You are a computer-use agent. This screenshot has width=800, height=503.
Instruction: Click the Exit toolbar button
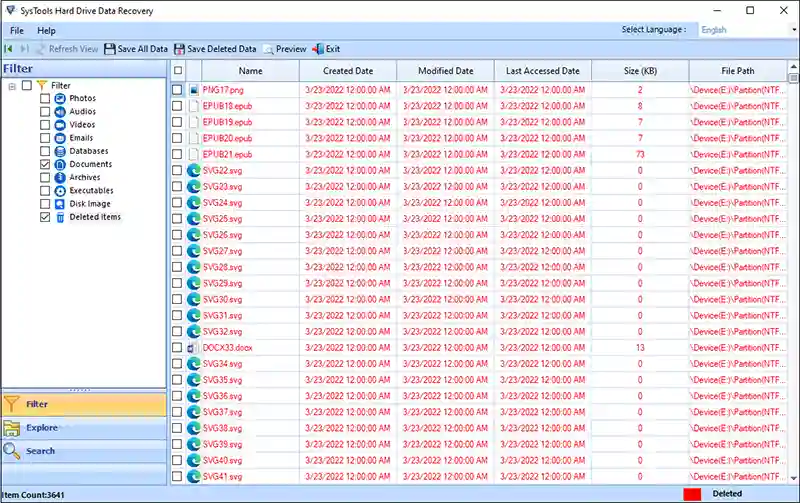point(327,49)
